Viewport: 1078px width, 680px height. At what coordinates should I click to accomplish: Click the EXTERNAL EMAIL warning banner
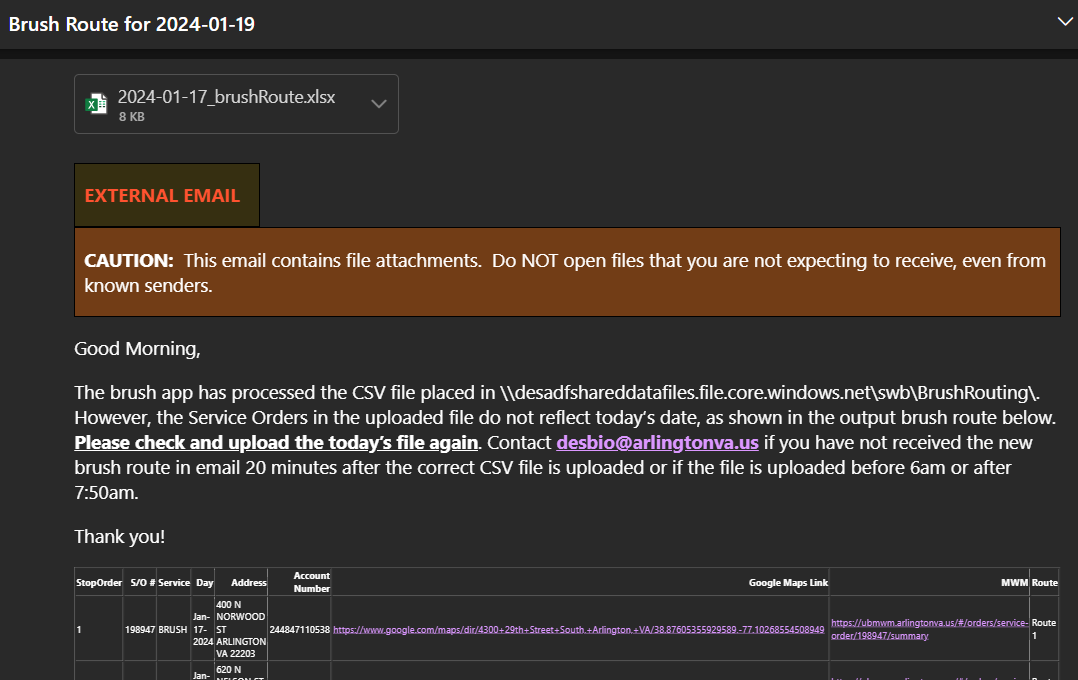point(166,196)
